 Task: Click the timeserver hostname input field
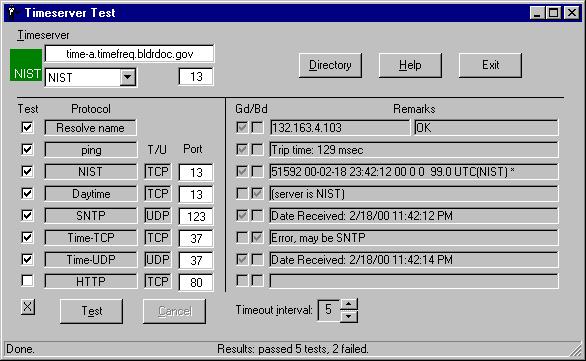pyautogui.click(x=129, y=54)
